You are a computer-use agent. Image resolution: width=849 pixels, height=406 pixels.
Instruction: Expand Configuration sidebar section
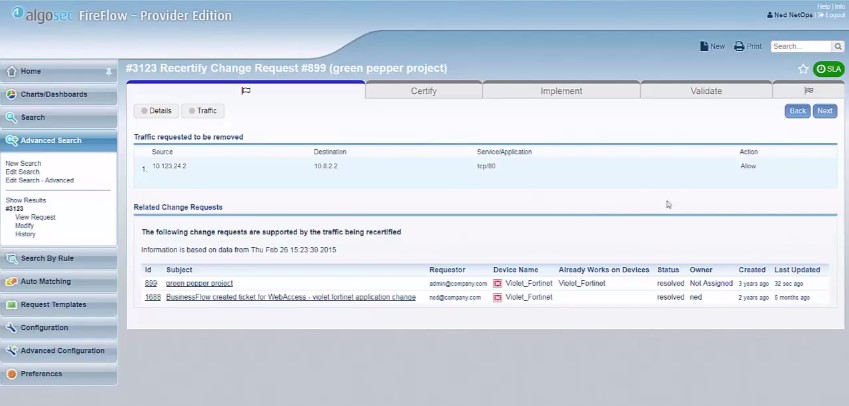coord(58,328)
